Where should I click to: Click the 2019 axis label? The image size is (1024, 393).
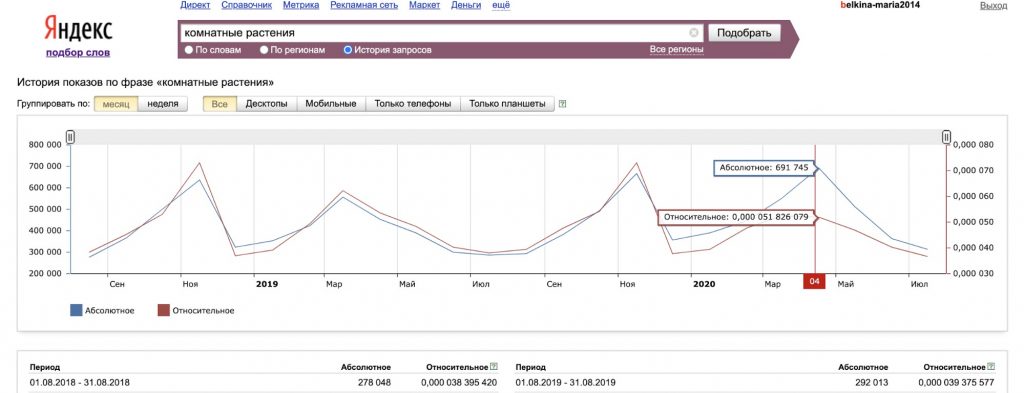point(267,285)
